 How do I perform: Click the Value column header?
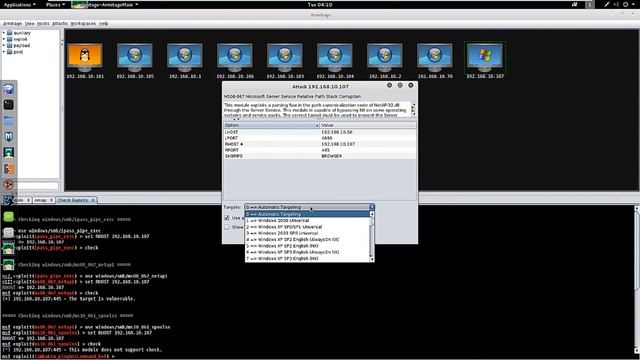pyautogui.click(x=368, y=125)
